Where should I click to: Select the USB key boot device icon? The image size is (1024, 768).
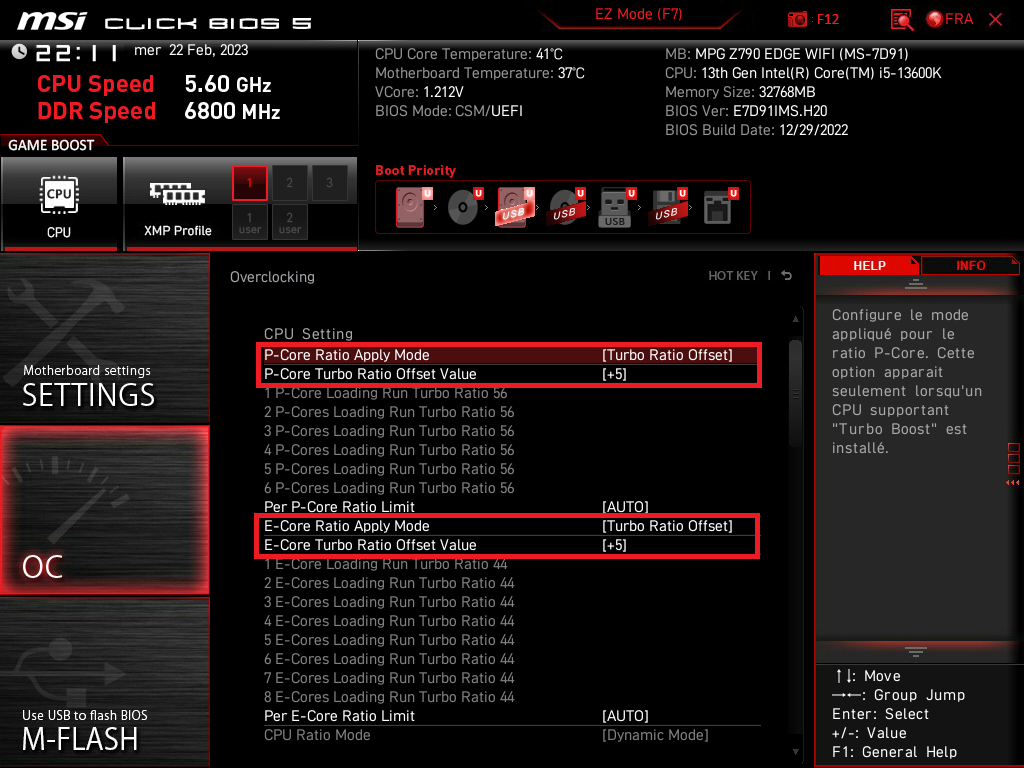[x=616, y=207]
